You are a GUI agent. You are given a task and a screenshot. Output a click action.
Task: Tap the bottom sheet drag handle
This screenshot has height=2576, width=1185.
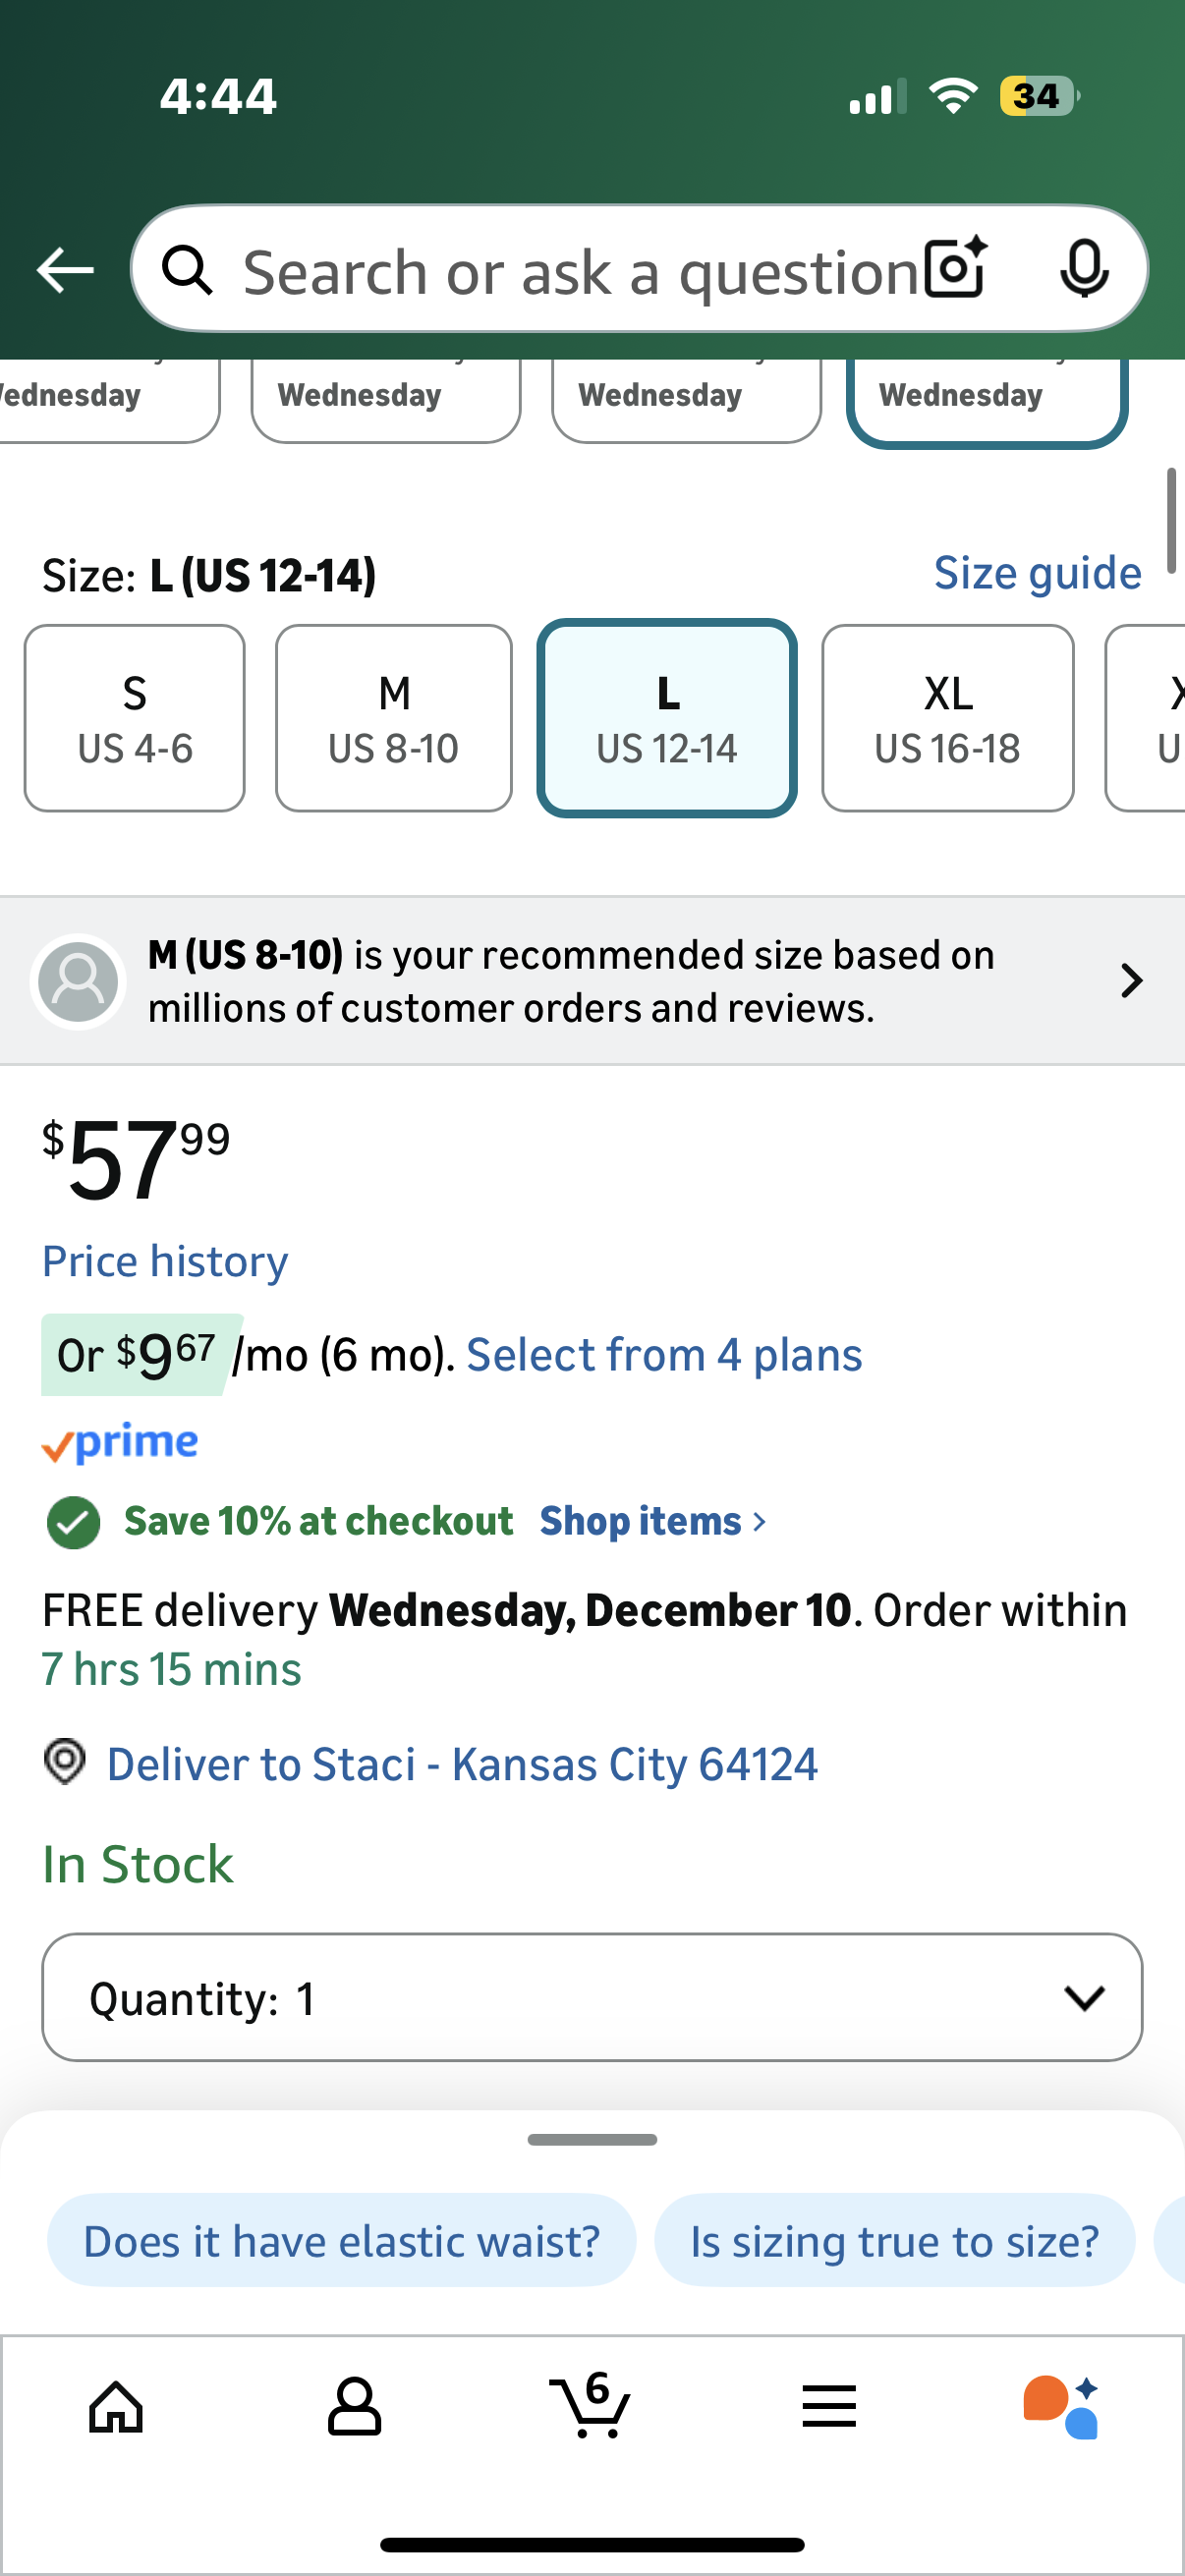592,2140
